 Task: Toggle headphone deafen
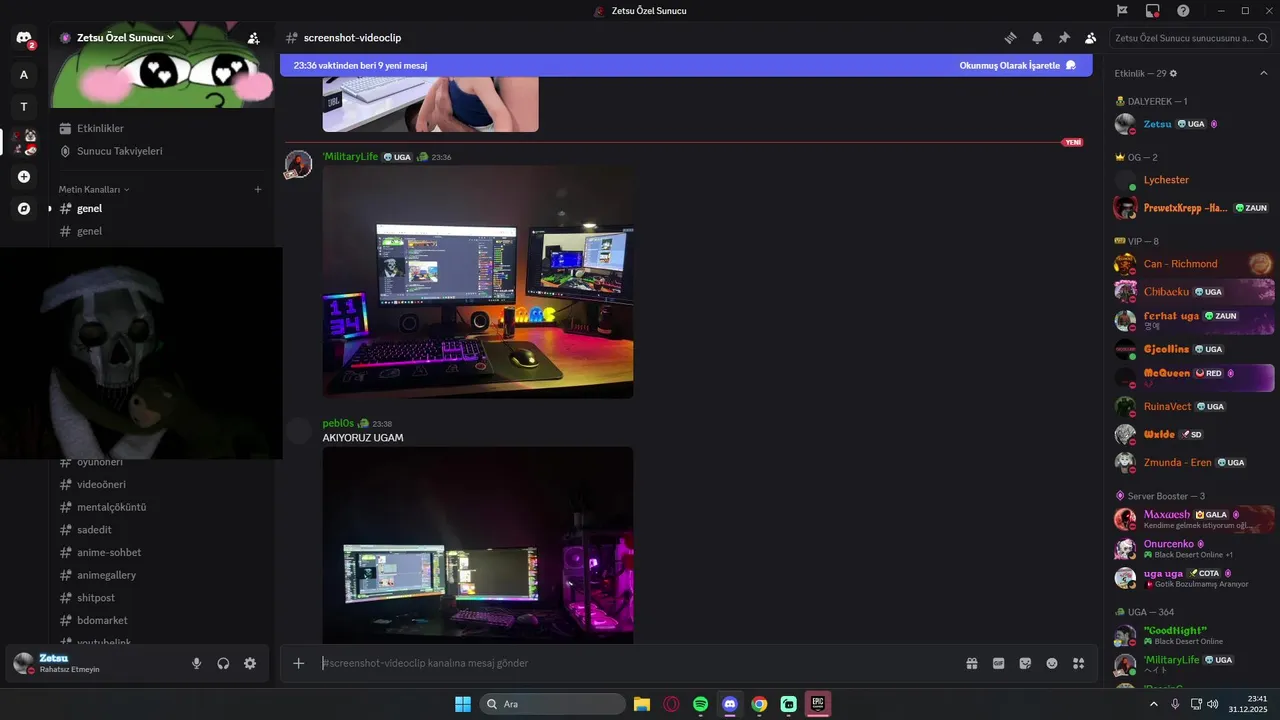point(223,663)
